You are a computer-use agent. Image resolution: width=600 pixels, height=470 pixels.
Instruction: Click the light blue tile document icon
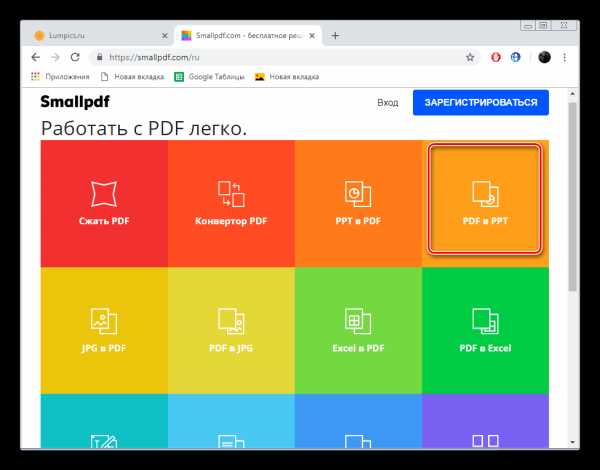pyautogui.click(x=231, y=441)
